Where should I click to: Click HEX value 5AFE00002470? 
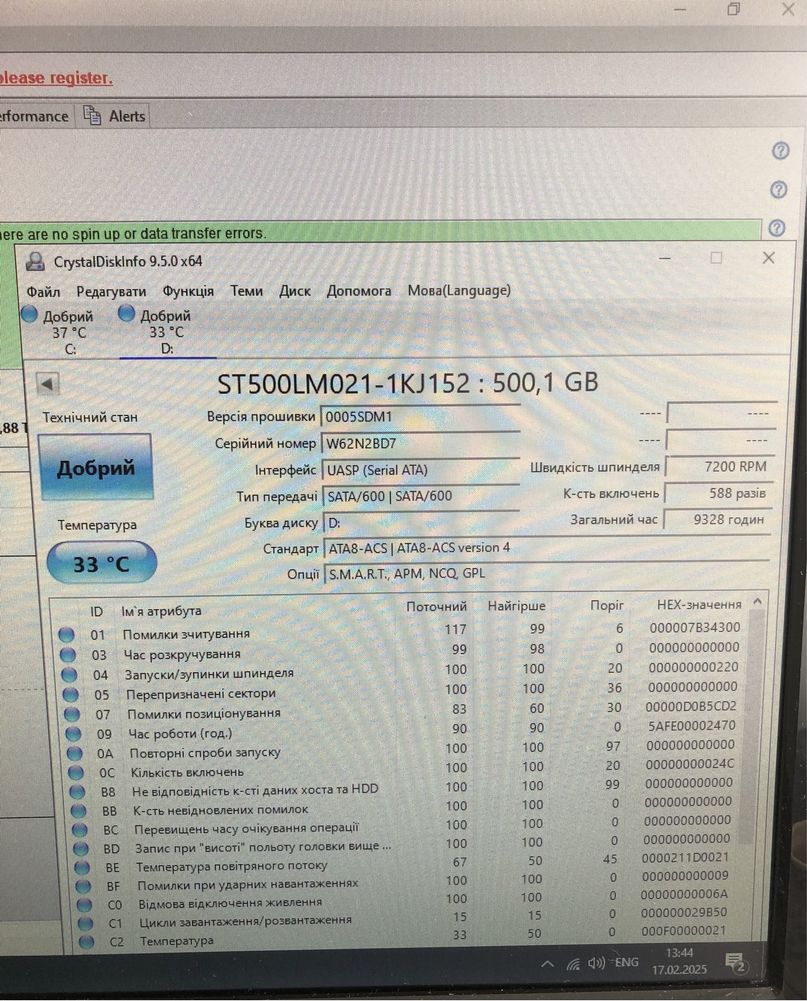[x=691, y=726]
